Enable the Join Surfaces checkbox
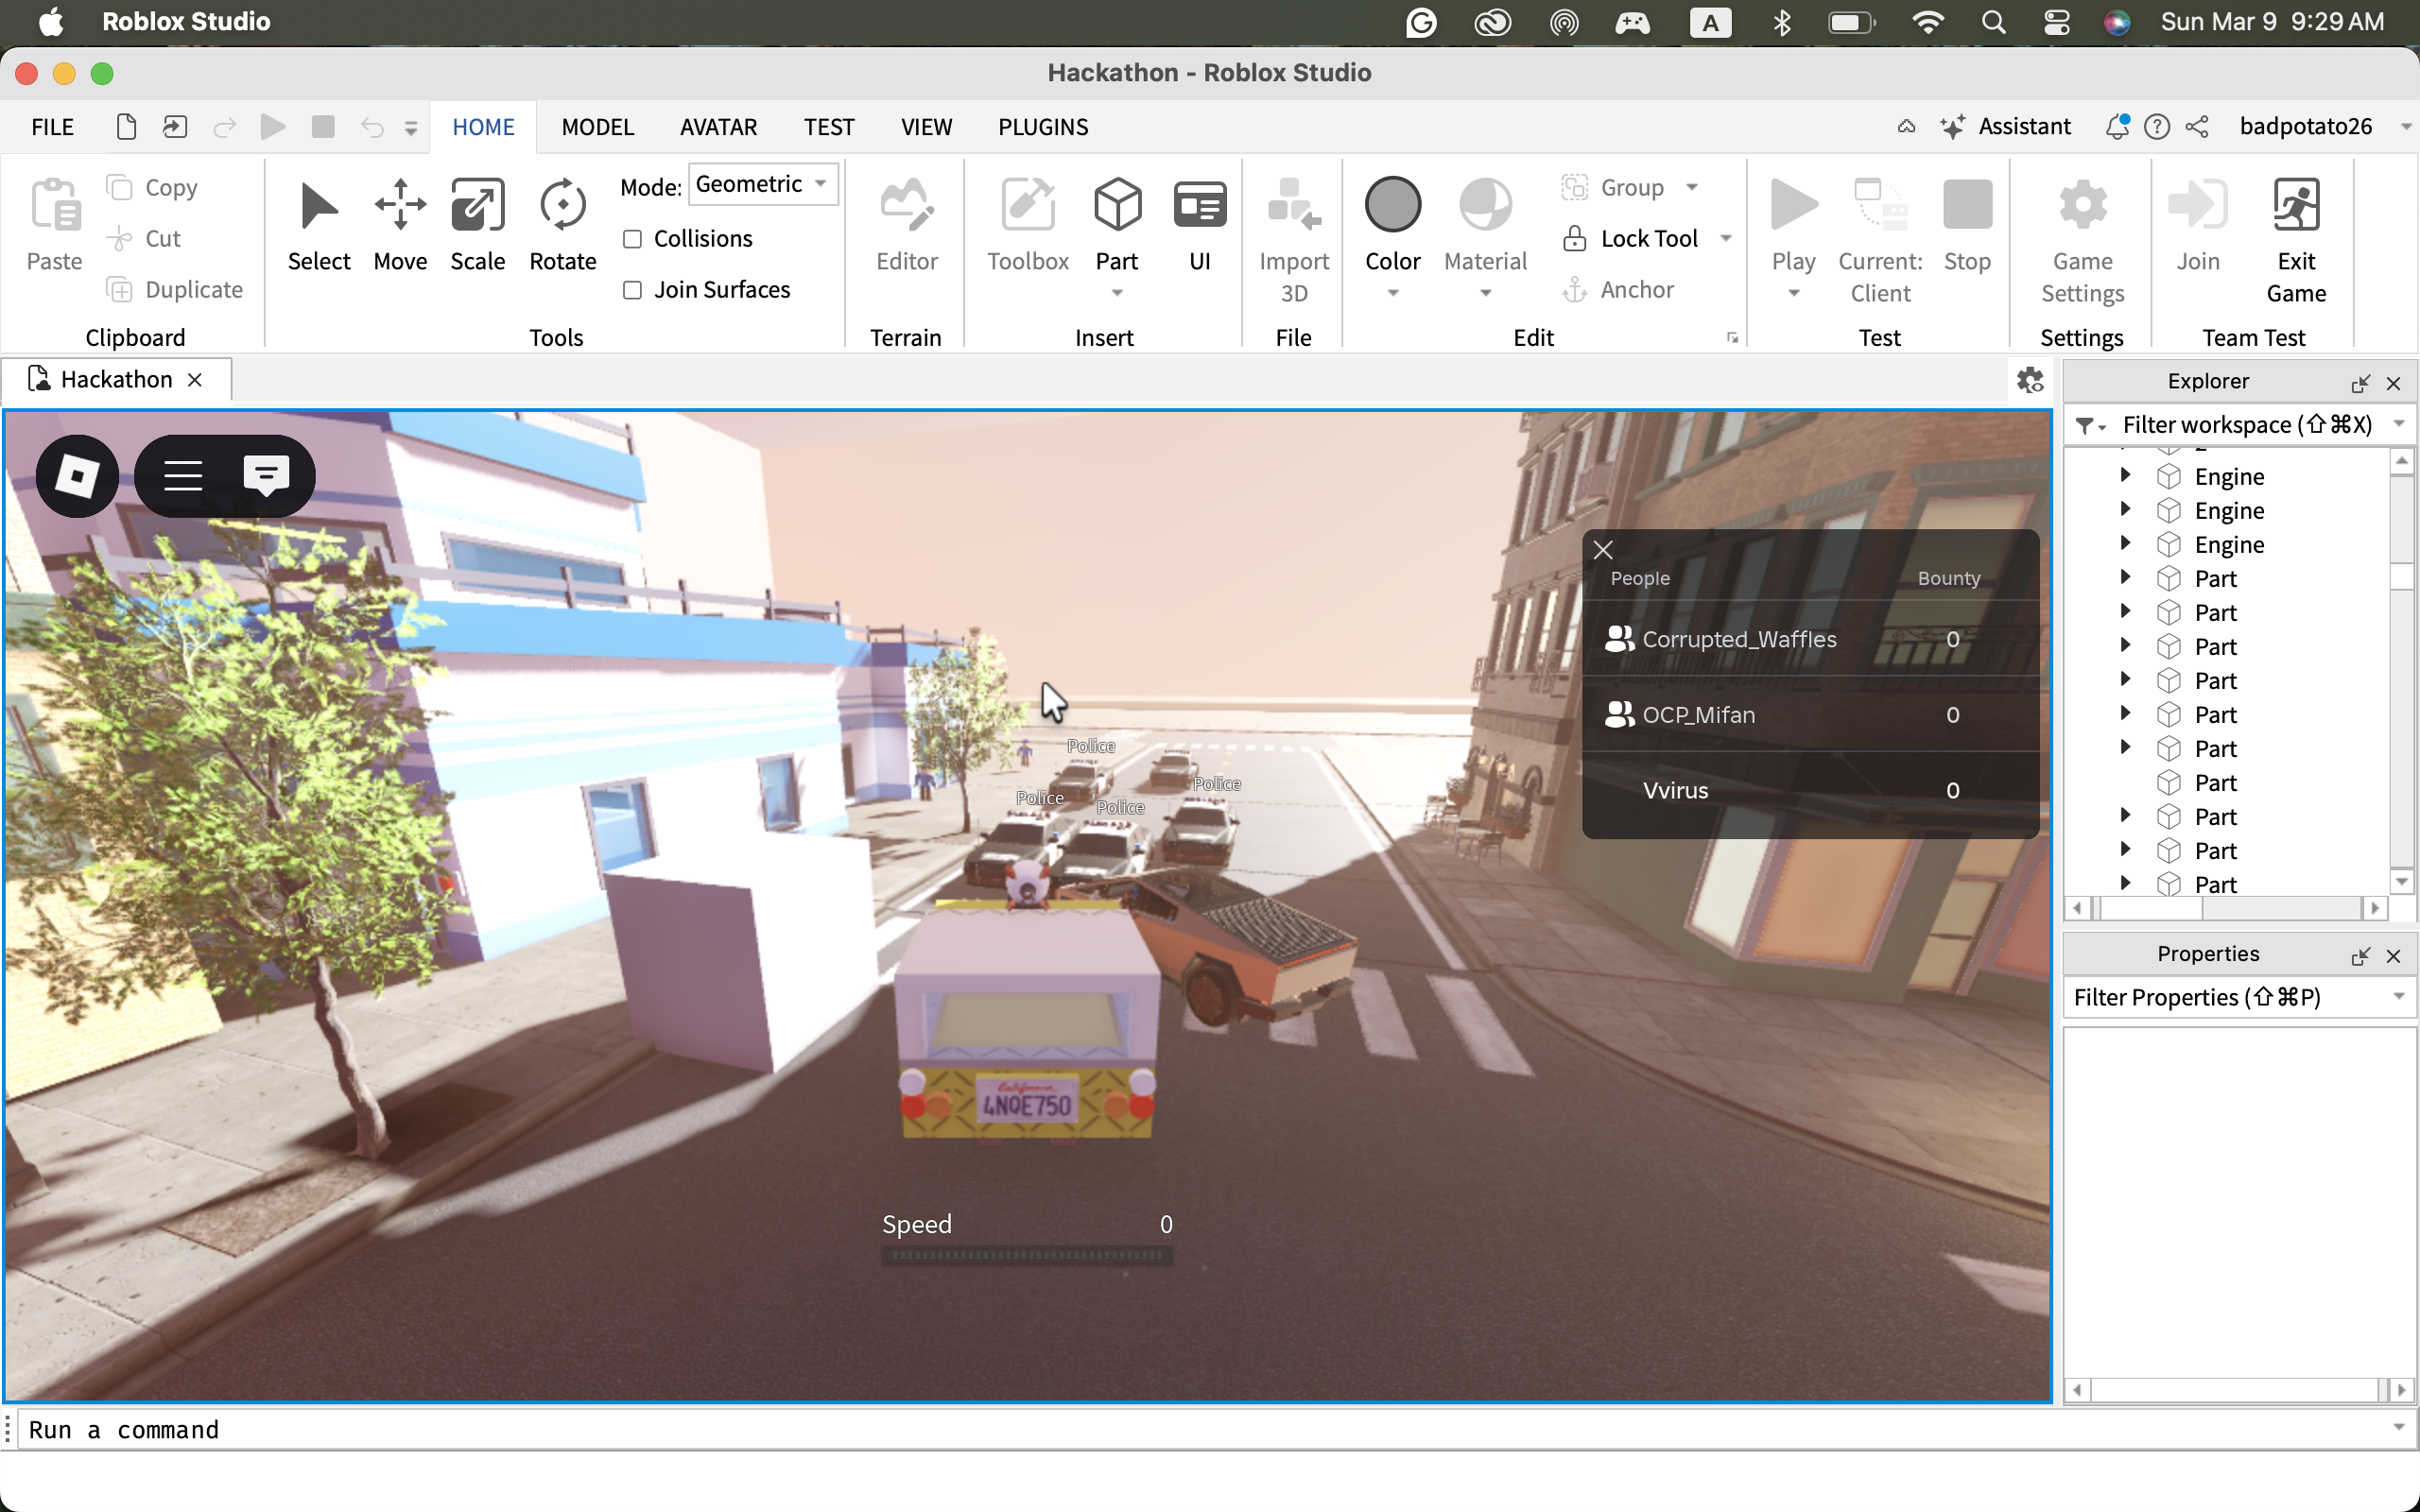Screen dimensions: 2420x1512 632,290
